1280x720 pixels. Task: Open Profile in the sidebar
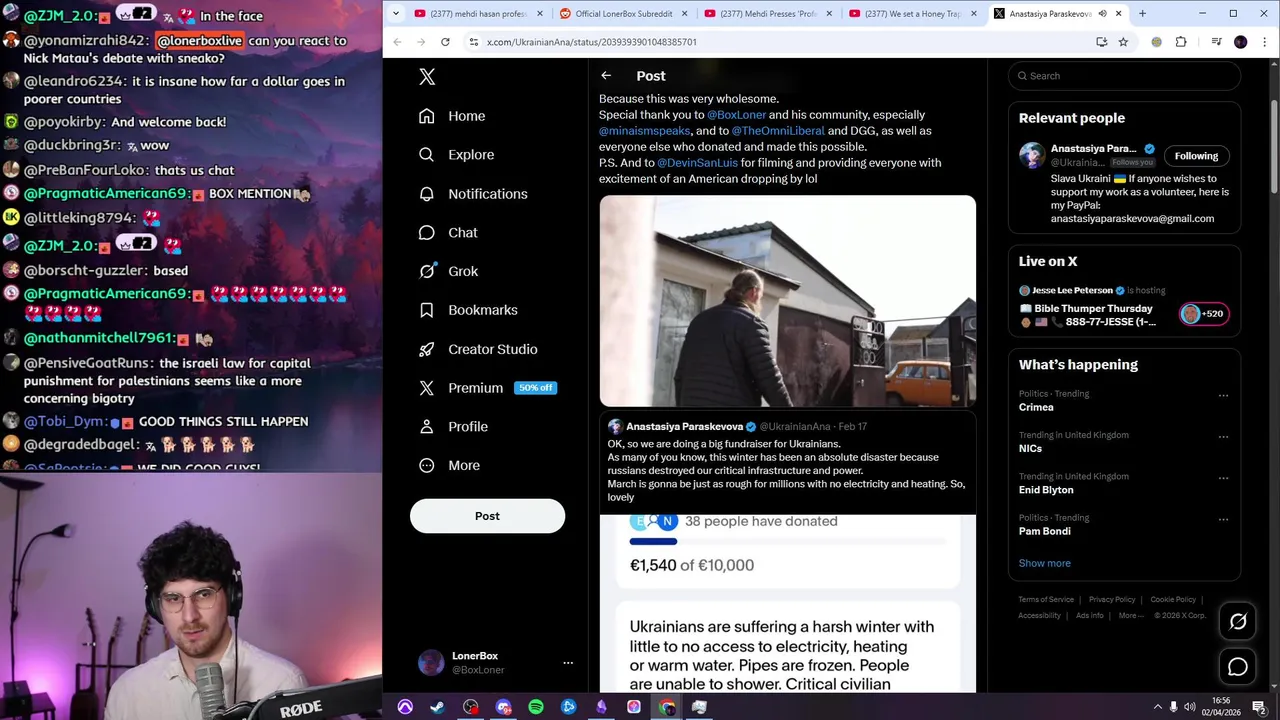[x=454, y=427]
